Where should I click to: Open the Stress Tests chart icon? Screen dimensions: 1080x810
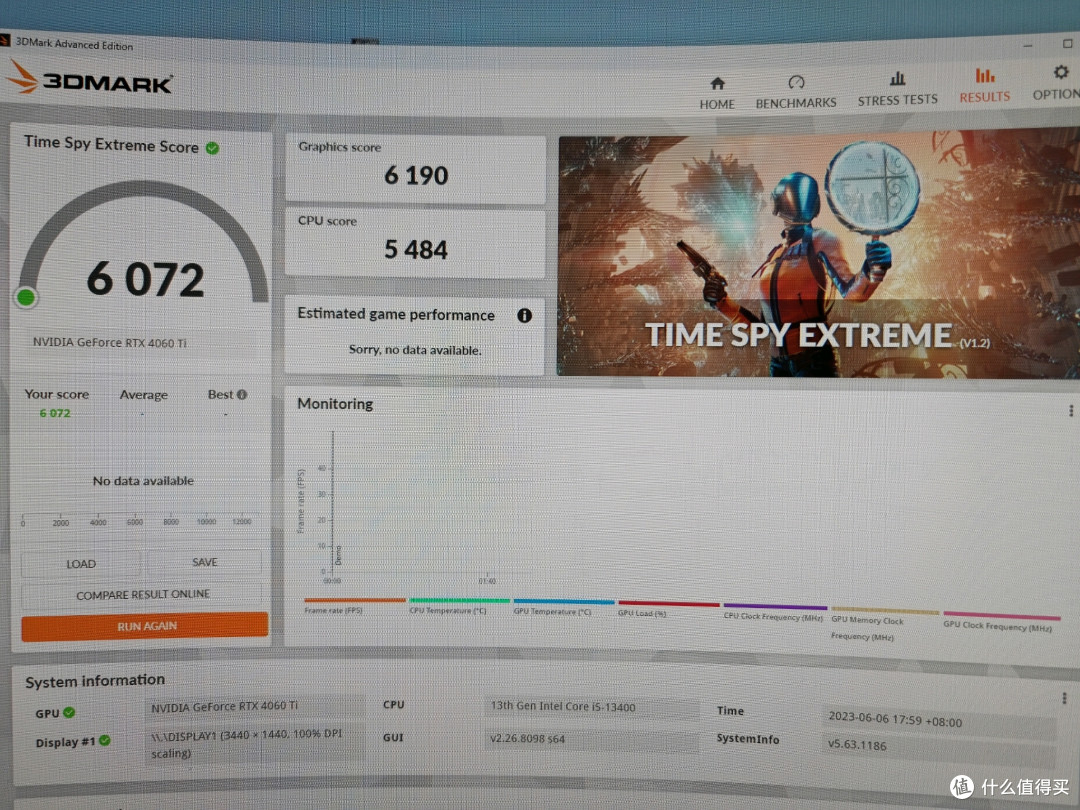tap(897, 79)
